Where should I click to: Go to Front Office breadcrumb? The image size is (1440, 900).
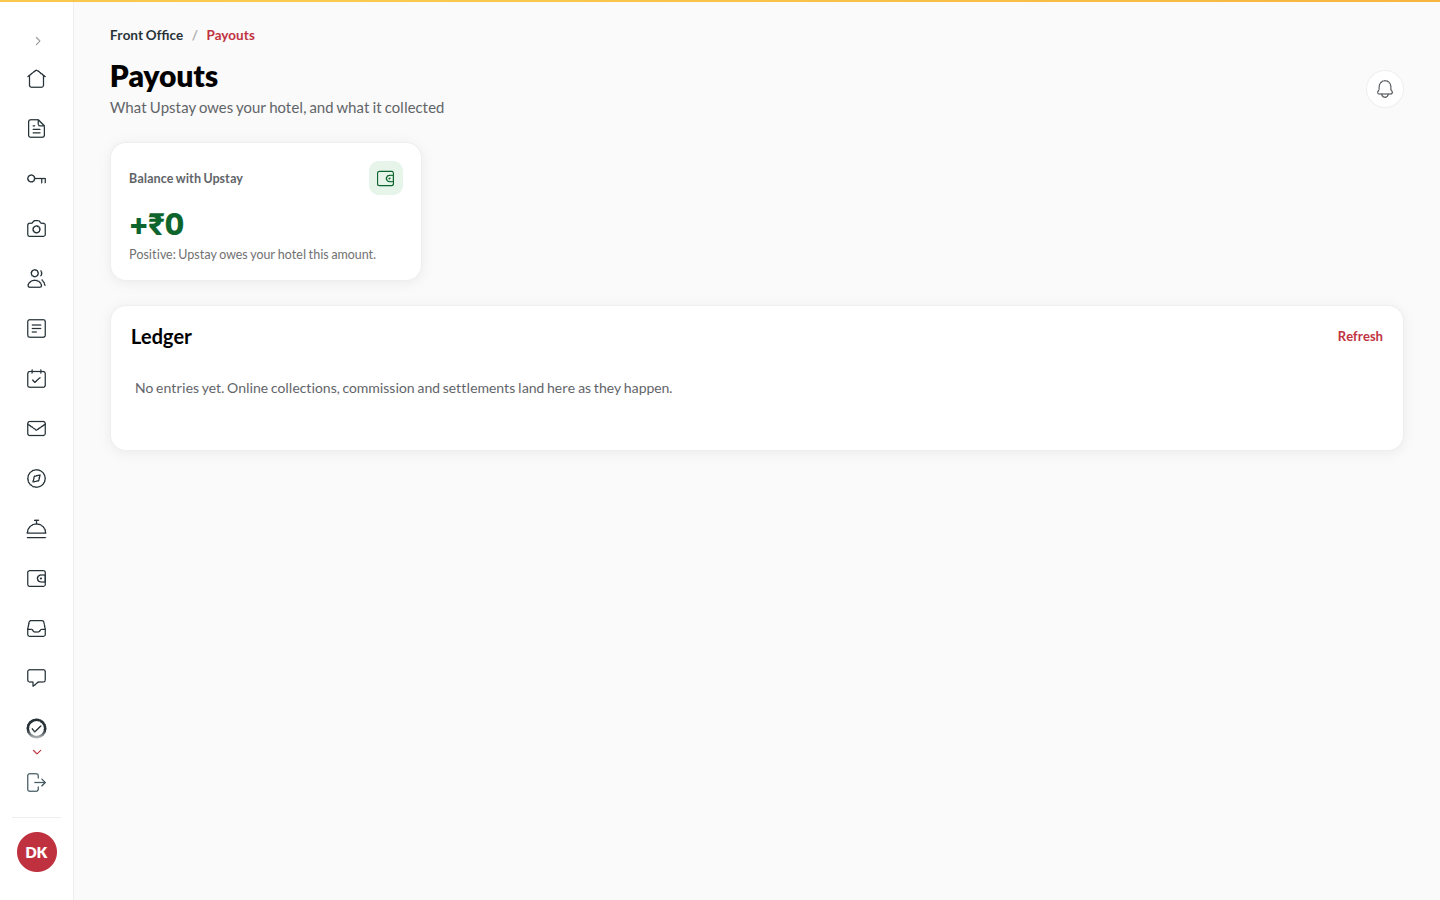(146, 35)
